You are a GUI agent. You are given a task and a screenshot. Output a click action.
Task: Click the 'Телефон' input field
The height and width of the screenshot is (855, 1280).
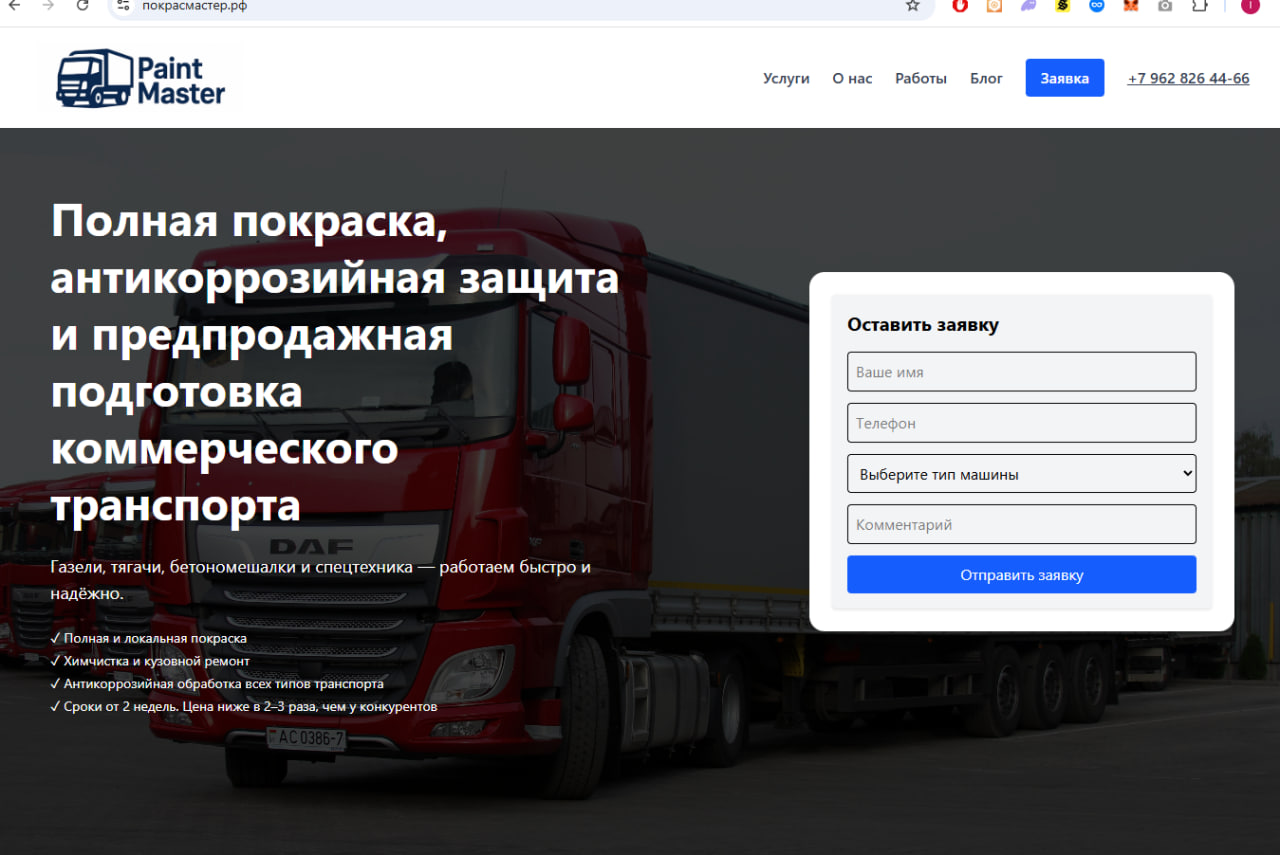pos(1021,422)
